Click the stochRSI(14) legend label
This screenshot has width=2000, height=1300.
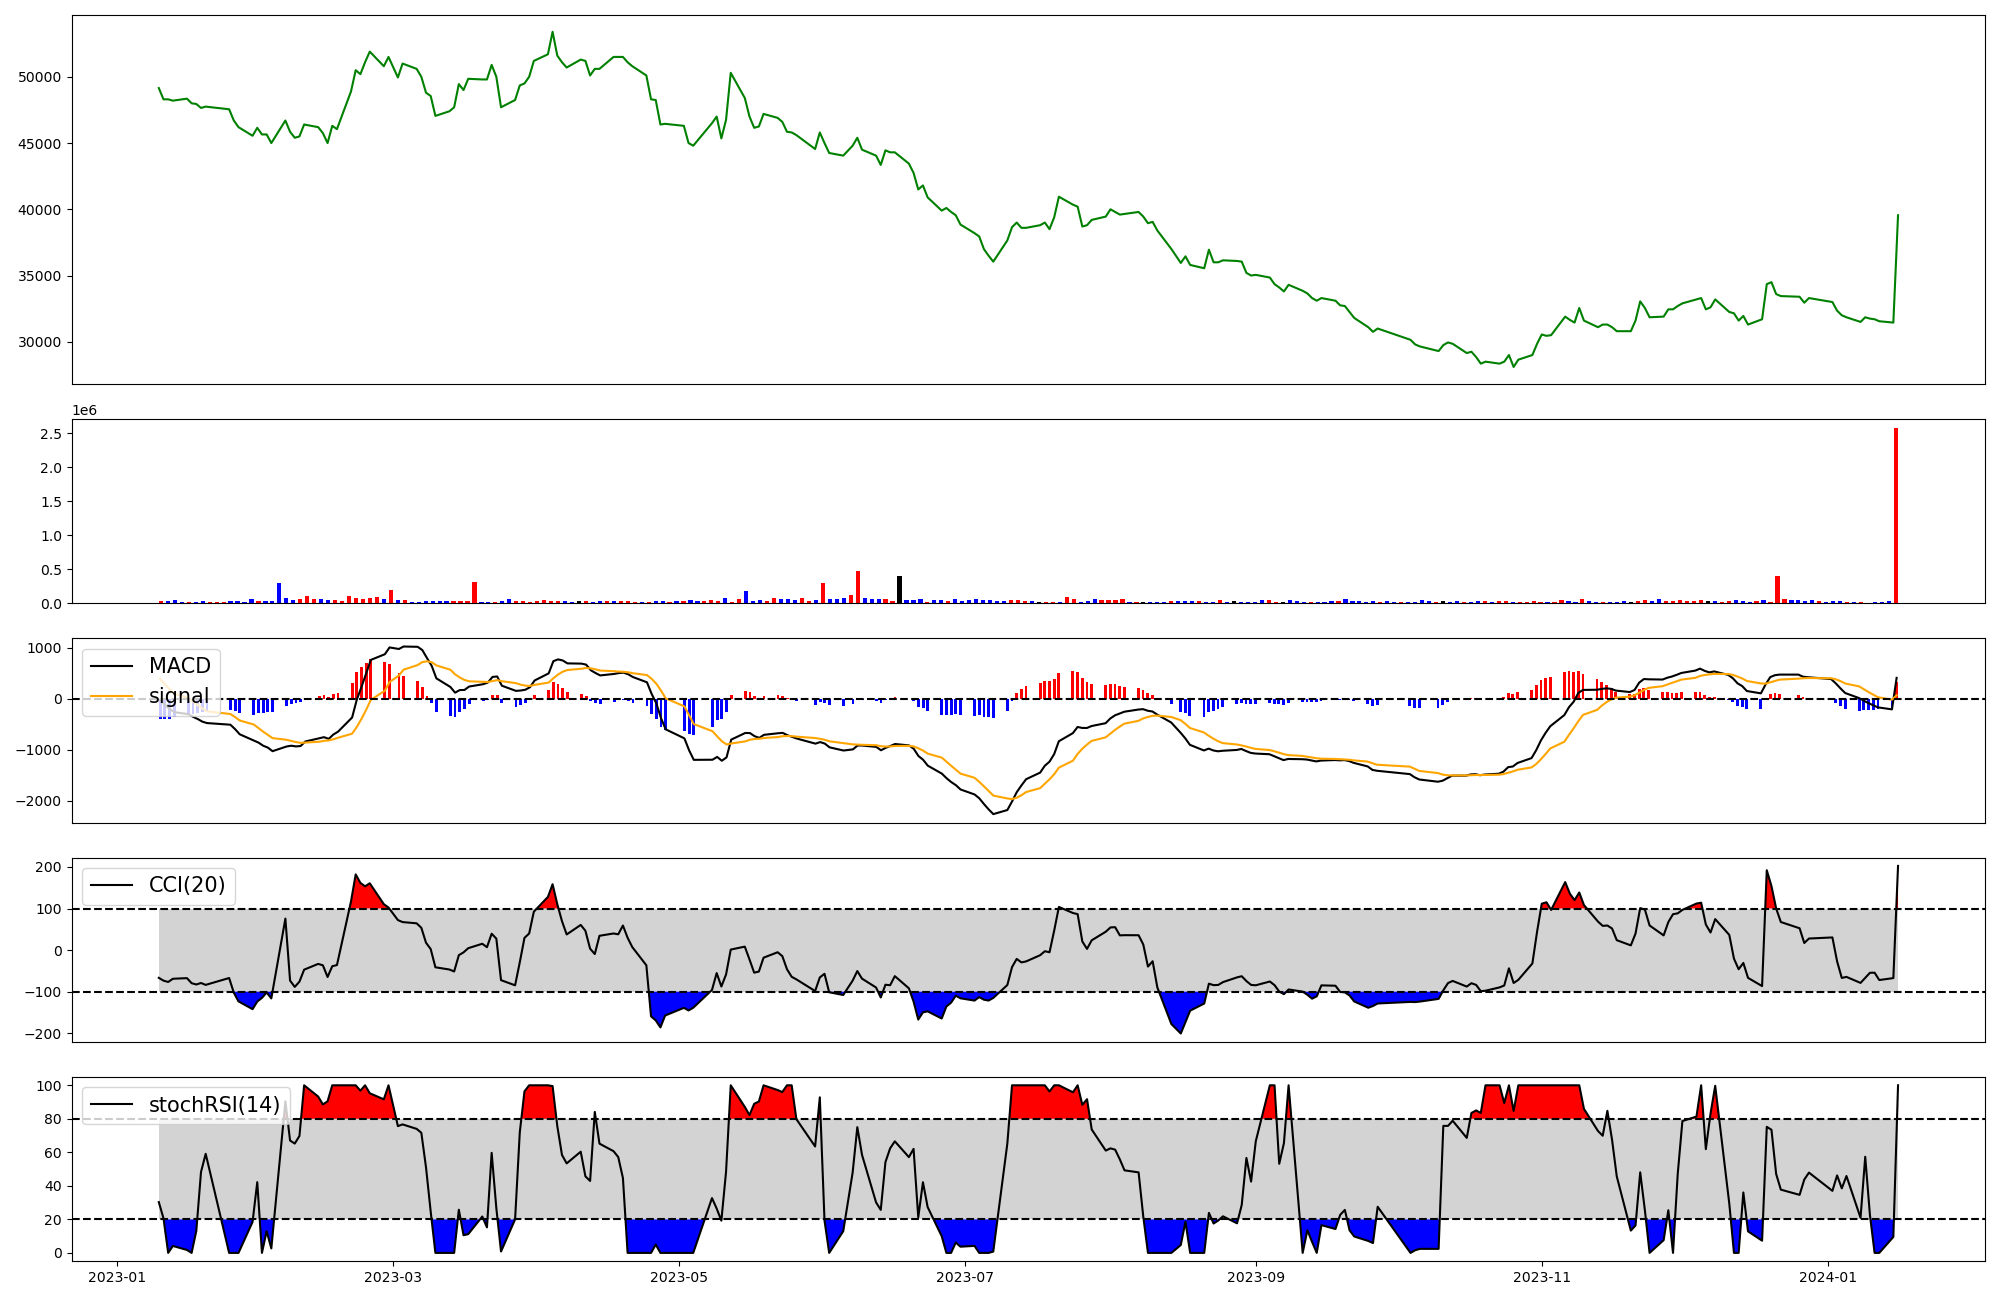pos(213,1105)
